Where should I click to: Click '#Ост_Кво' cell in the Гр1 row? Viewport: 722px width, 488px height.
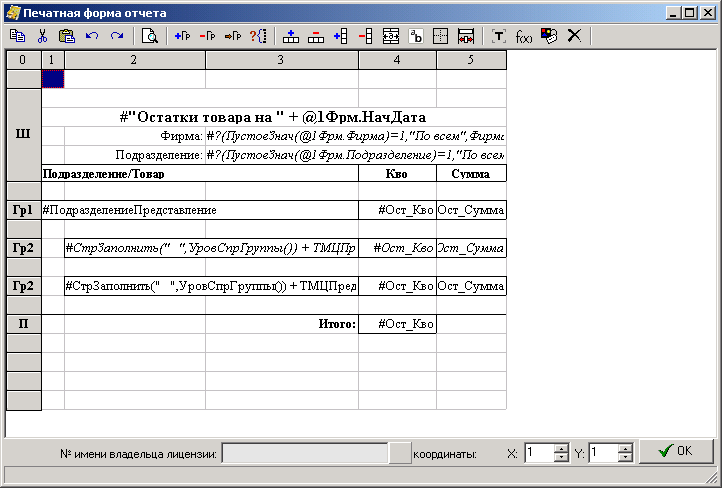[397, 210]
